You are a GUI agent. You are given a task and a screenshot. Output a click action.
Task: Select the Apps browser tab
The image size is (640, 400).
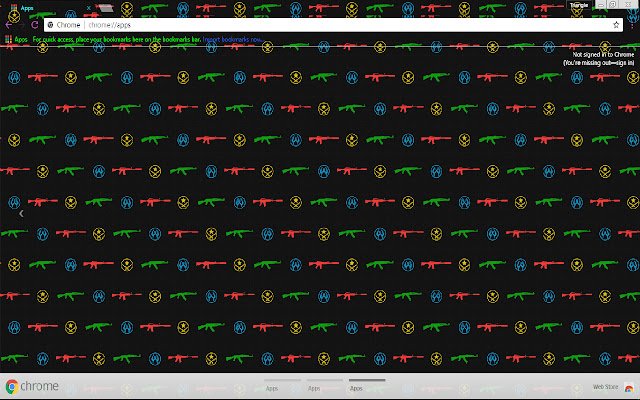[x=49, y=8]
